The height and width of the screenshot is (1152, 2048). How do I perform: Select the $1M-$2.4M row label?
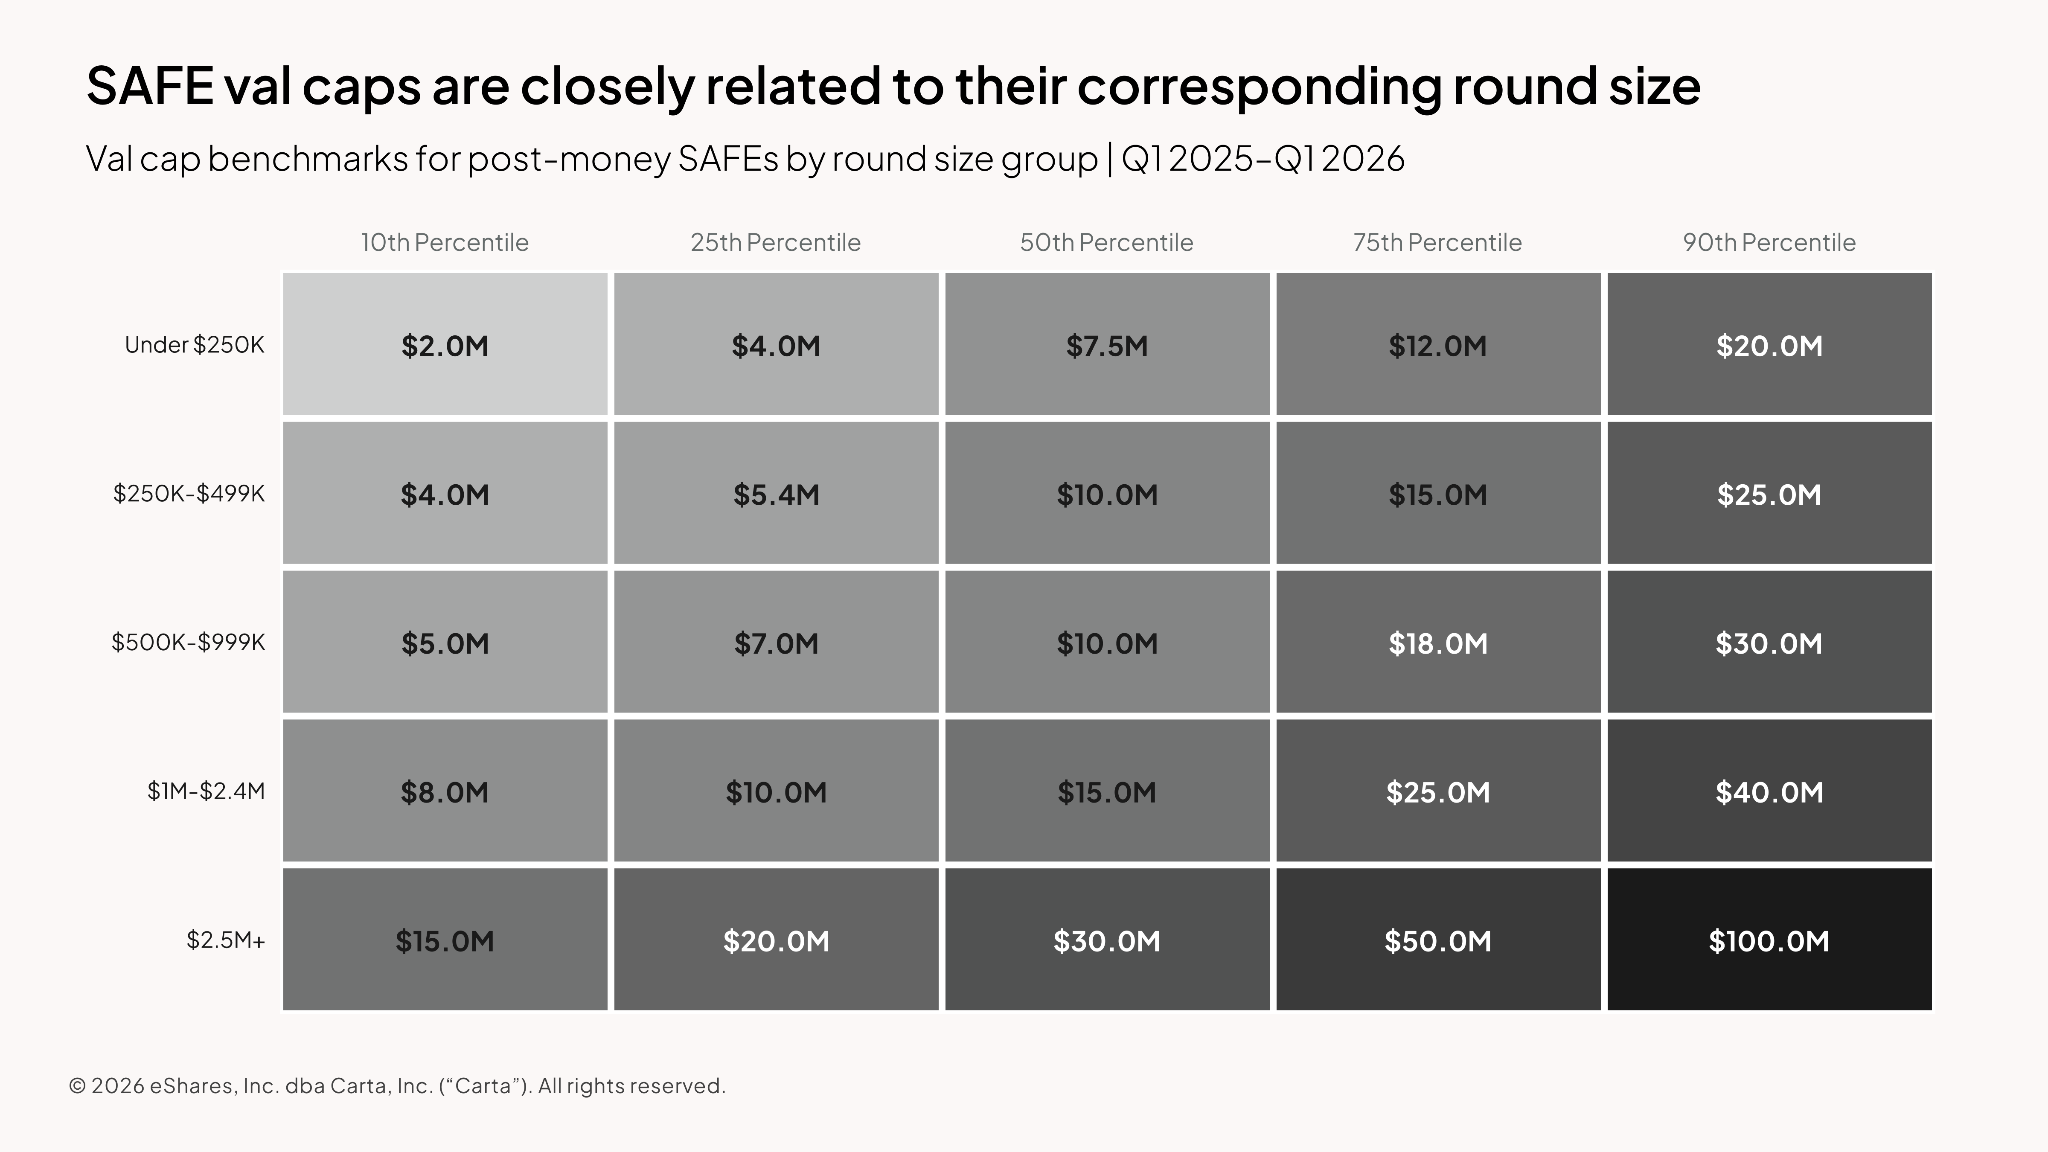click(x=206, y=791)
